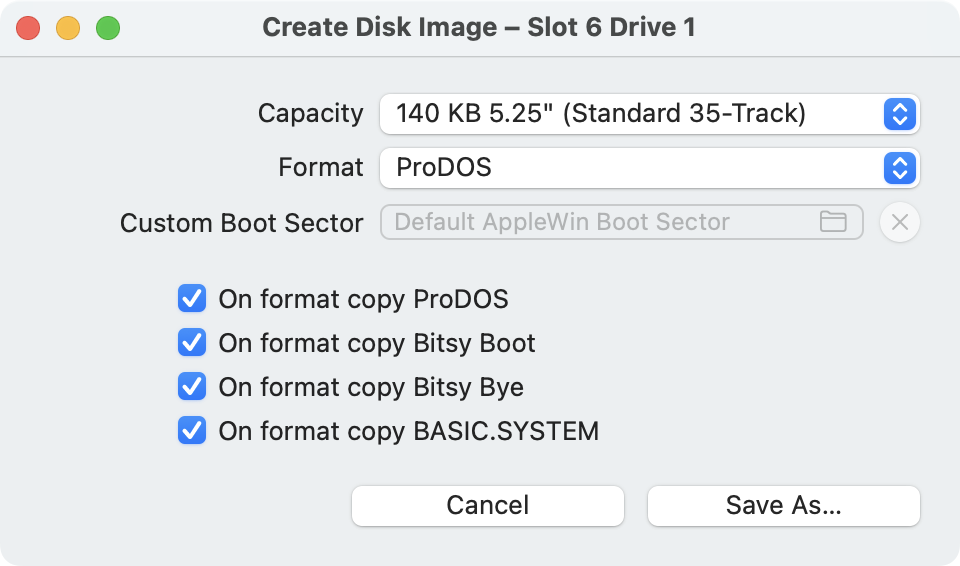Screen dimensions: 960x566
Task: Click the Capacity popup arrows
Action: (x=899, y=114)
